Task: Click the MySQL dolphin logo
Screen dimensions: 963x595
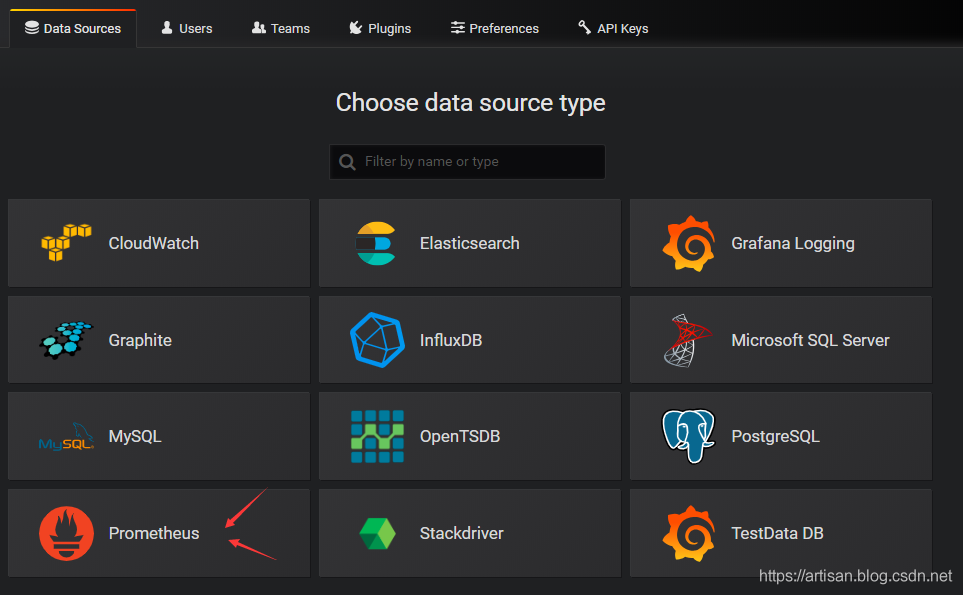Action: coord(66,438)
